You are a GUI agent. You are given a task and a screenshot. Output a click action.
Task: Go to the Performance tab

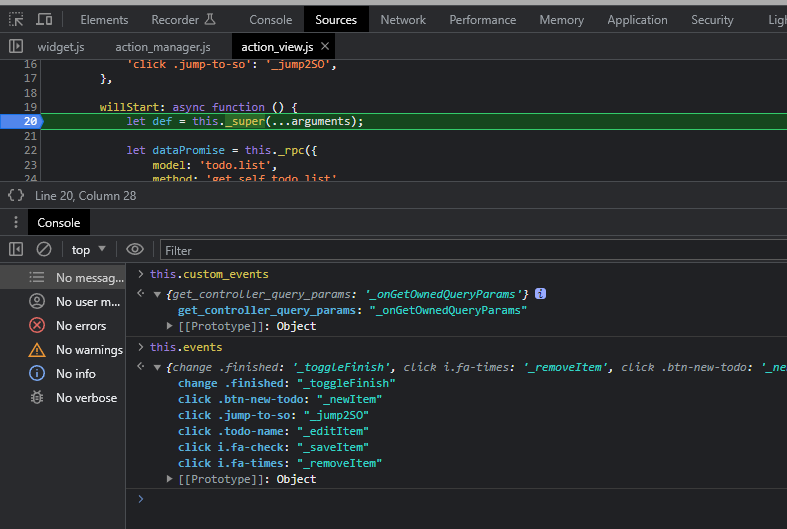[x=482, y=20]
